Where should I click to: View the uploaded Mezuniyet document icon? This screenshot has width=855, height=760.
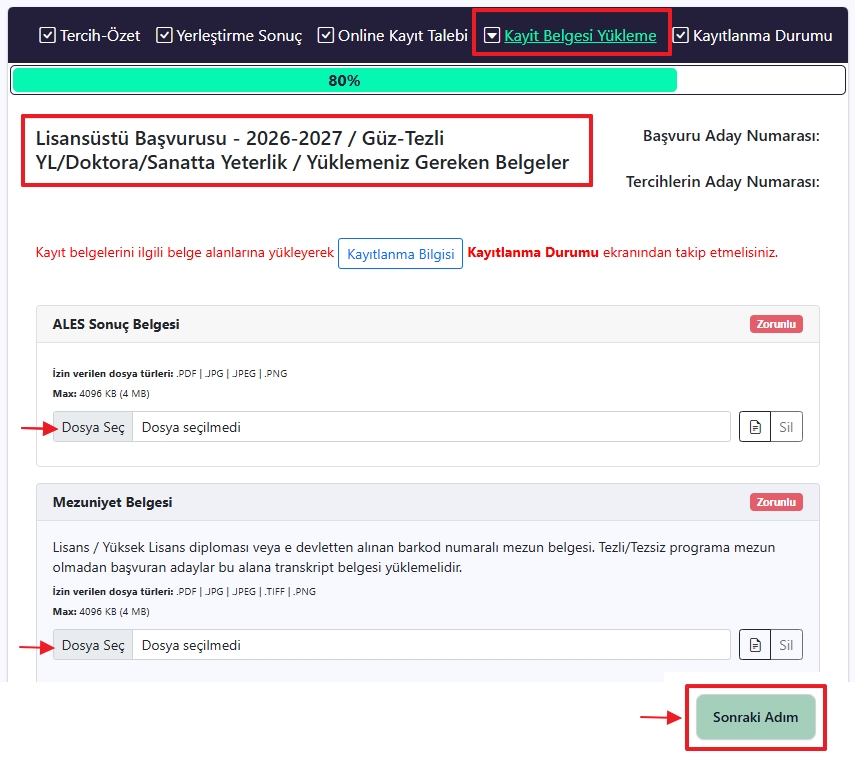[755, 645]
